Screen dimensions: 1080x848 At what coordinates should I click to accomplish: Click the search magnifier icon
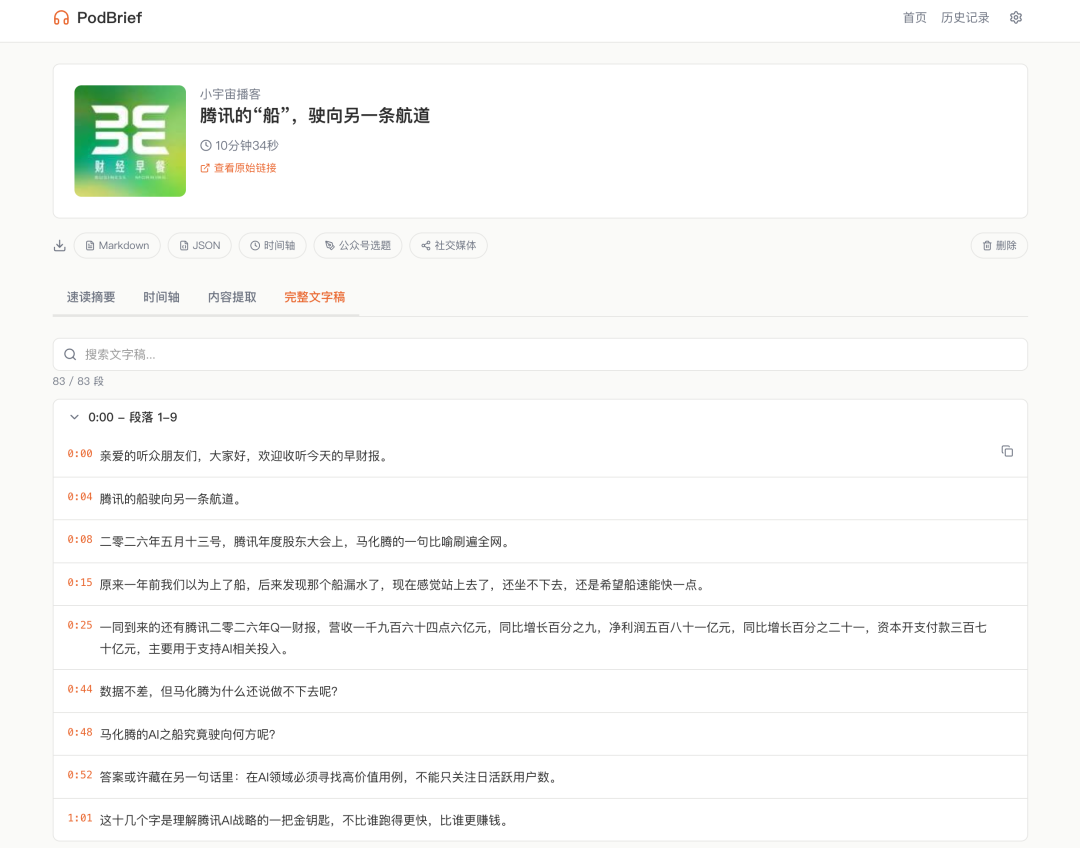pos(70,355)
